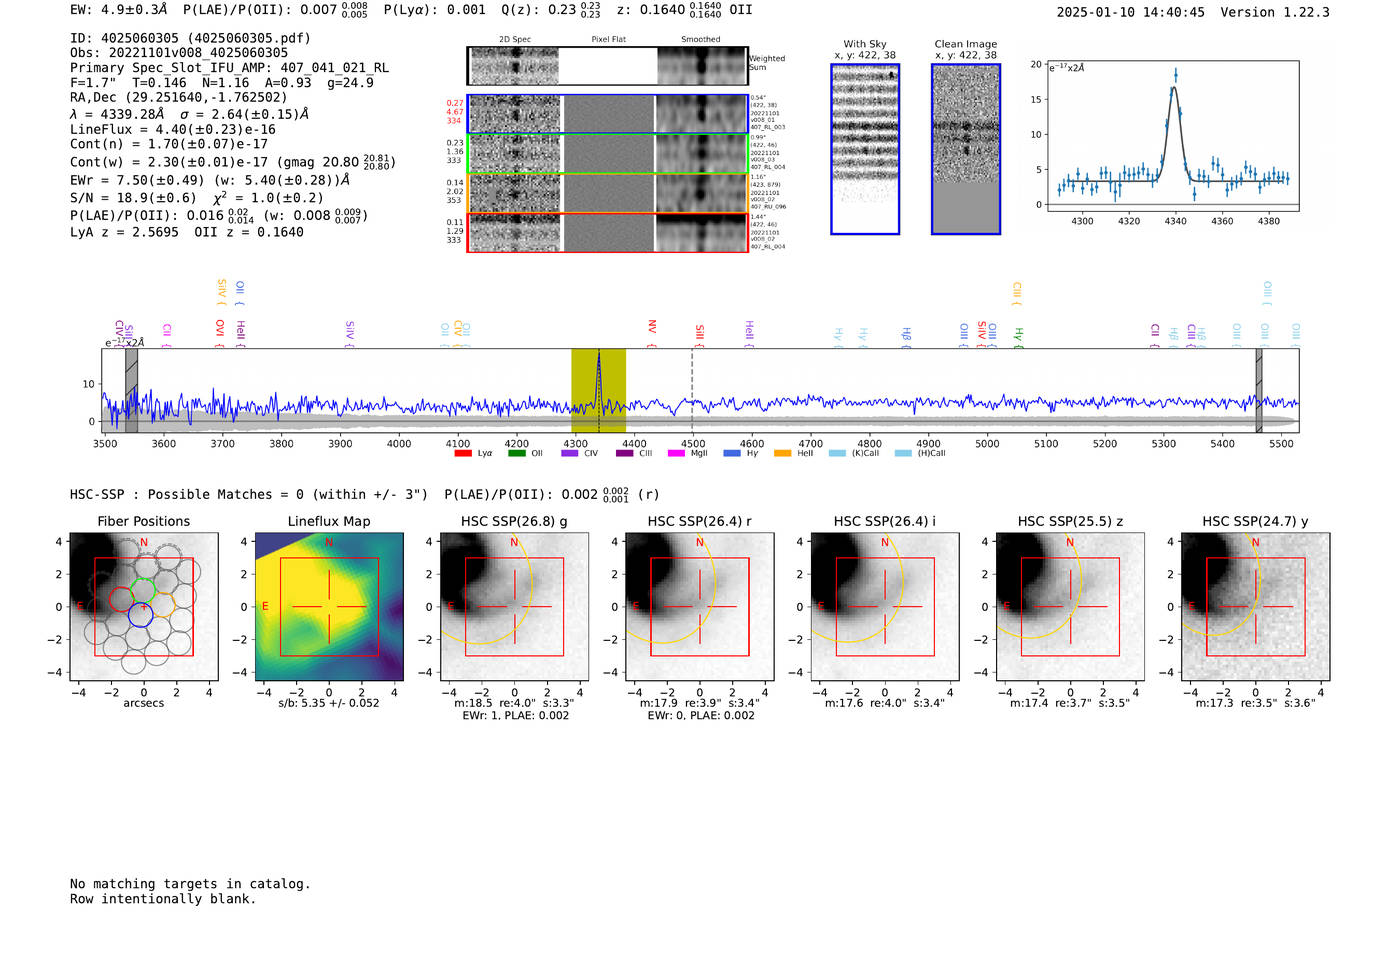Viewport: 1400px width, 953px height.
Task: Click the HSC-SSP Possible Matches line
Action: (365, 494)
